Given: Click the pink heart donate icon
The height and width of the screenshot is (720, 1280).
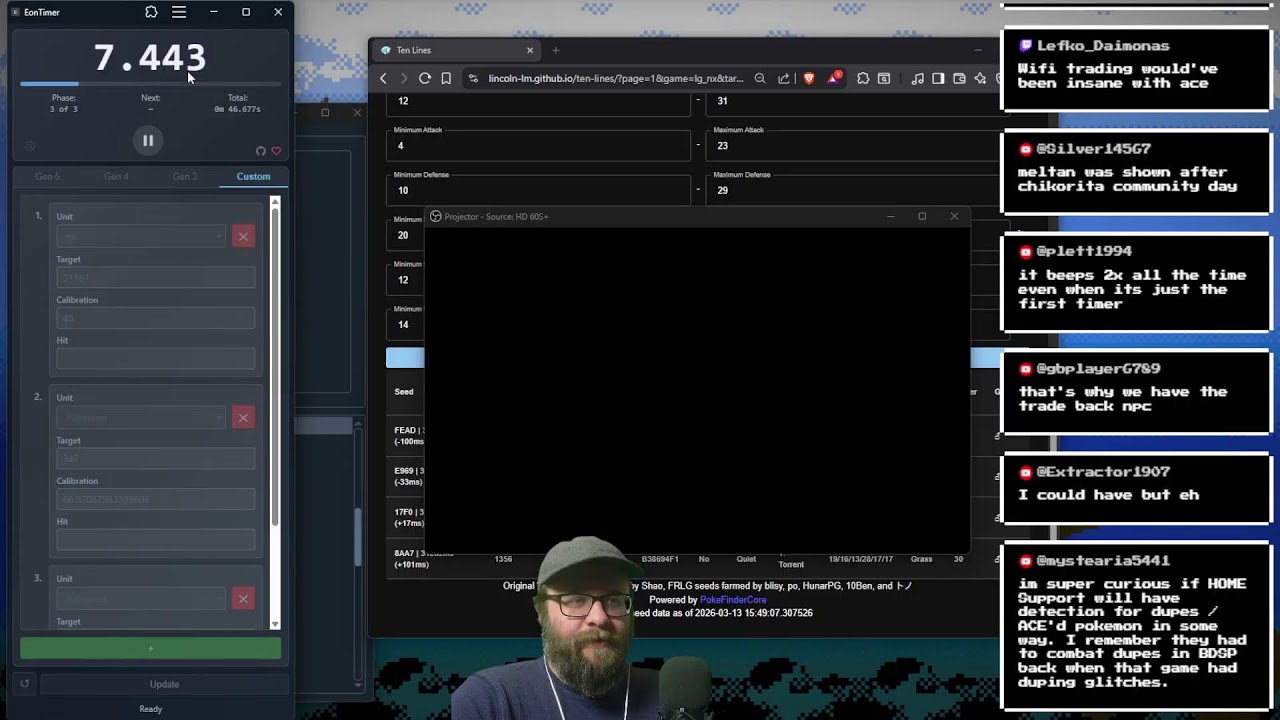Looking at the screenshot, I should (276, 151).
